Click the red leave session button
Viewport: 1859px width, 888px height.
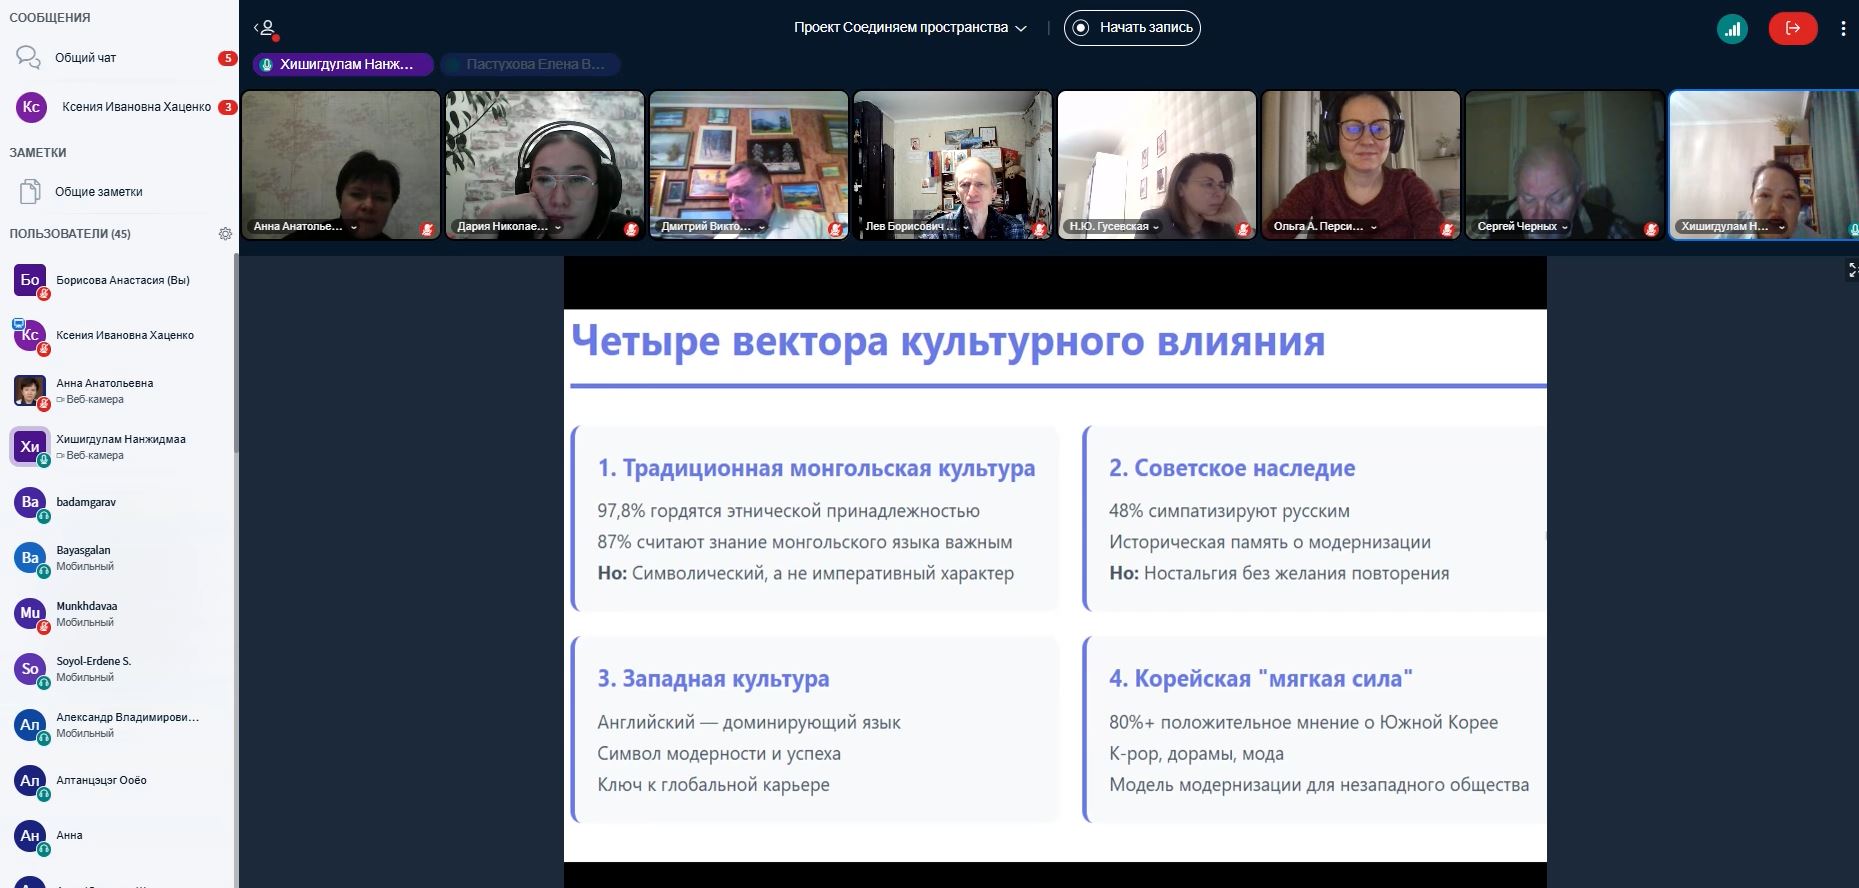1792,29
